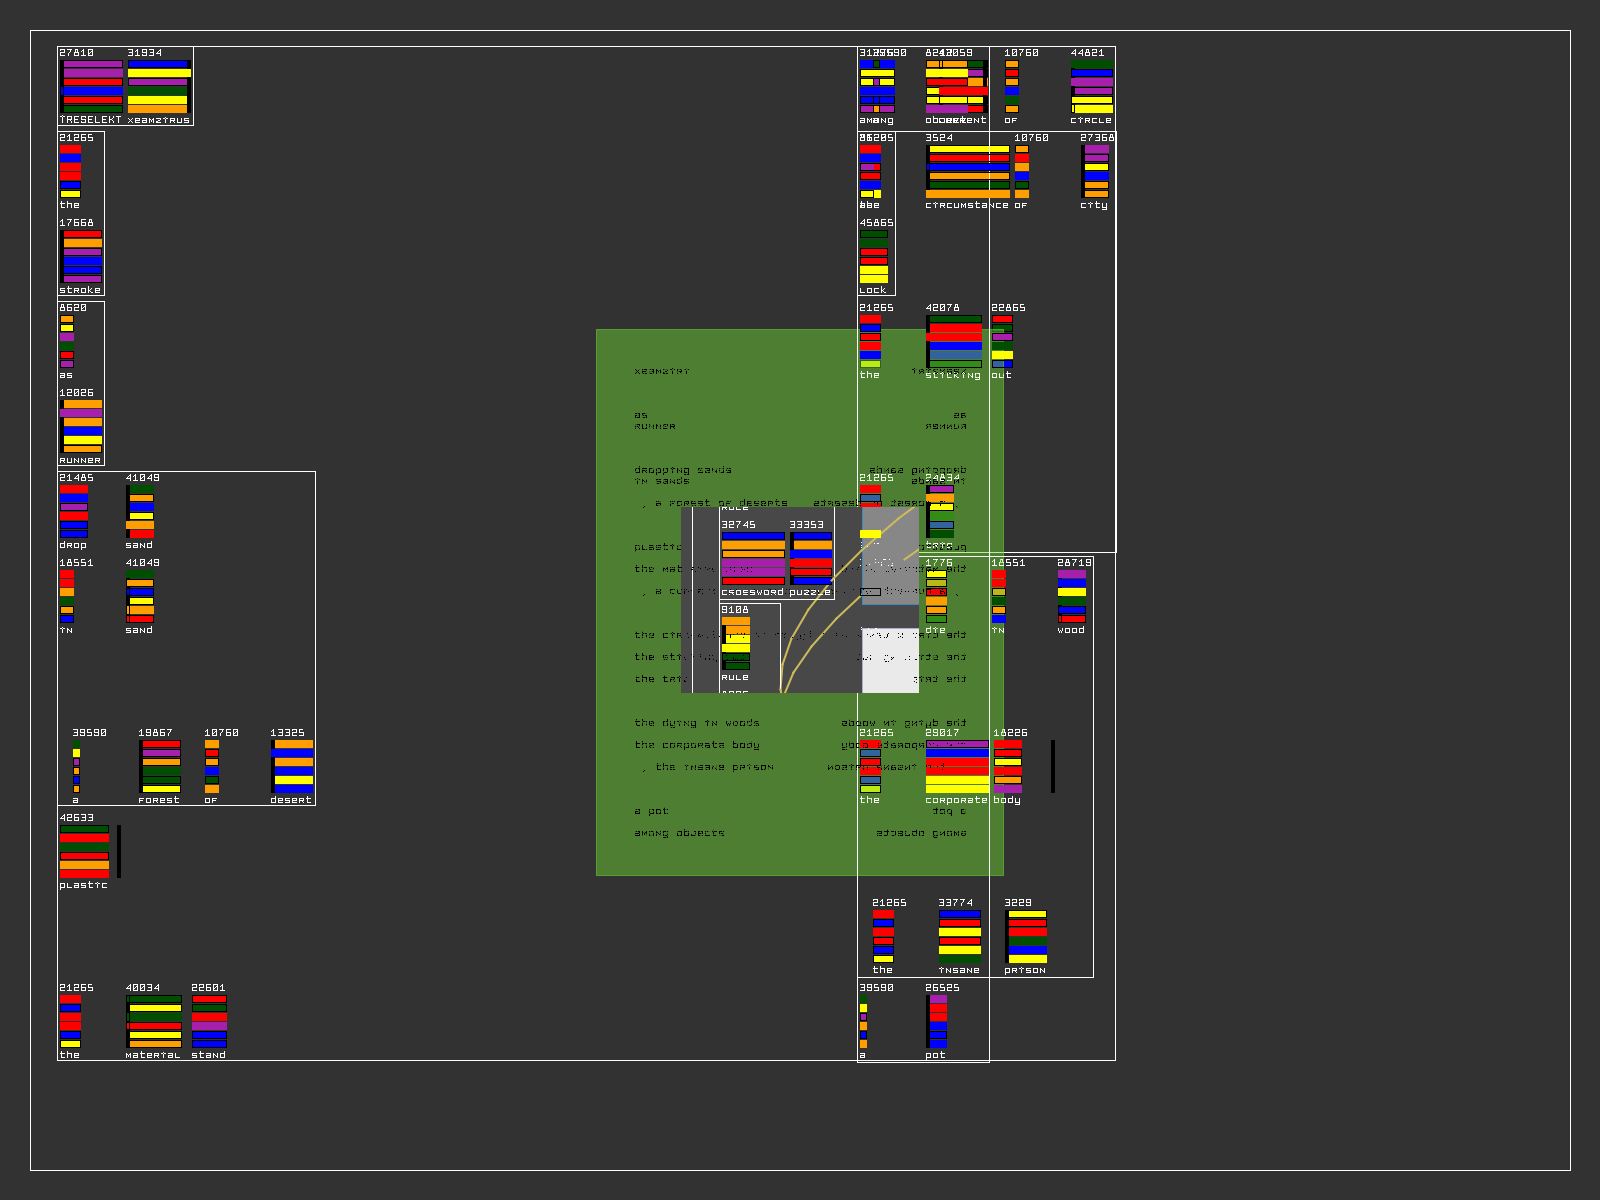Click the 'dropping sands' text line
The width and height of the screenshot is (1600, 1200).
pyautogui.click(x=682, y=470)
